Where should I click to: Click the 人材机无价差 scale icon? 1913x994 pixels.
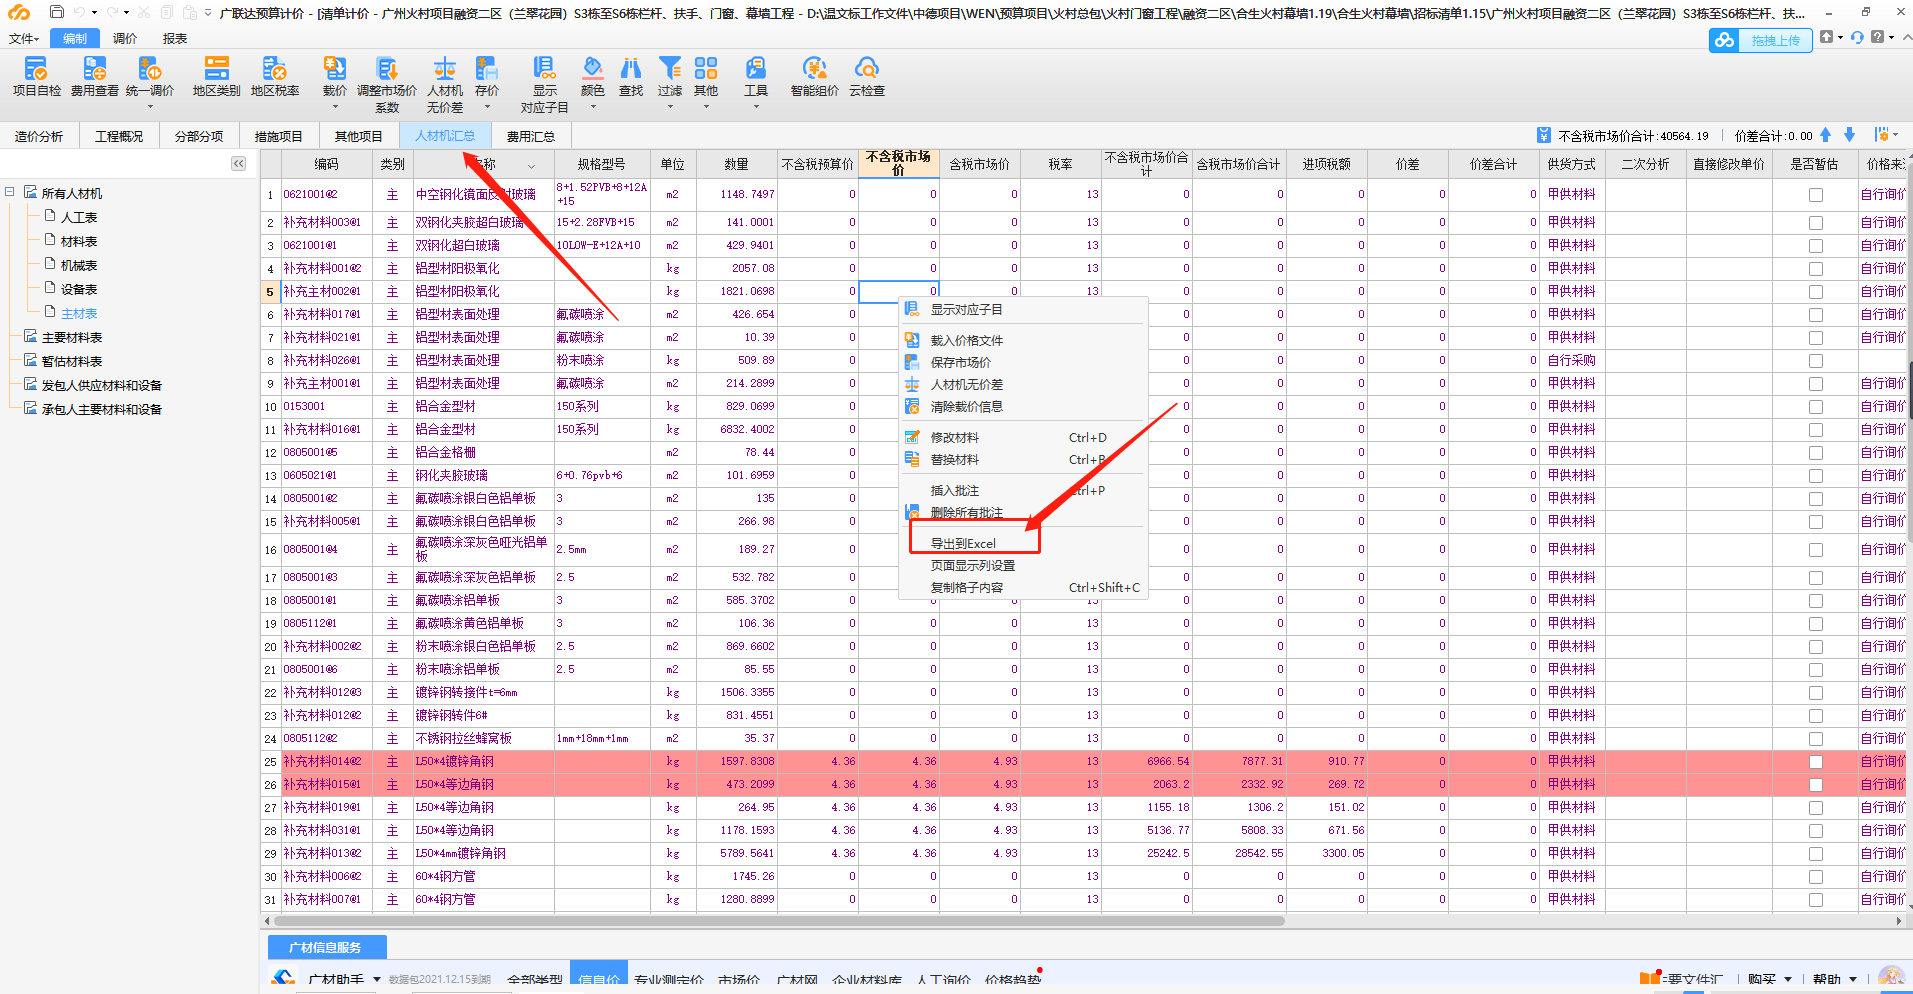pos(445,68)
